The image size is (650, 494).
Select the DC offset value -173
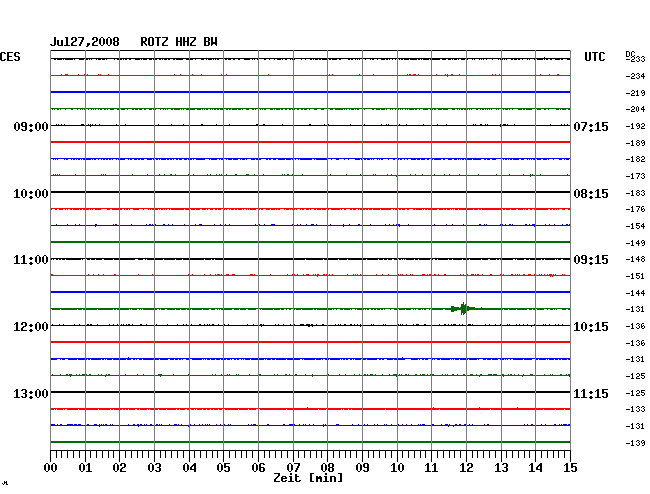[635, 176]
